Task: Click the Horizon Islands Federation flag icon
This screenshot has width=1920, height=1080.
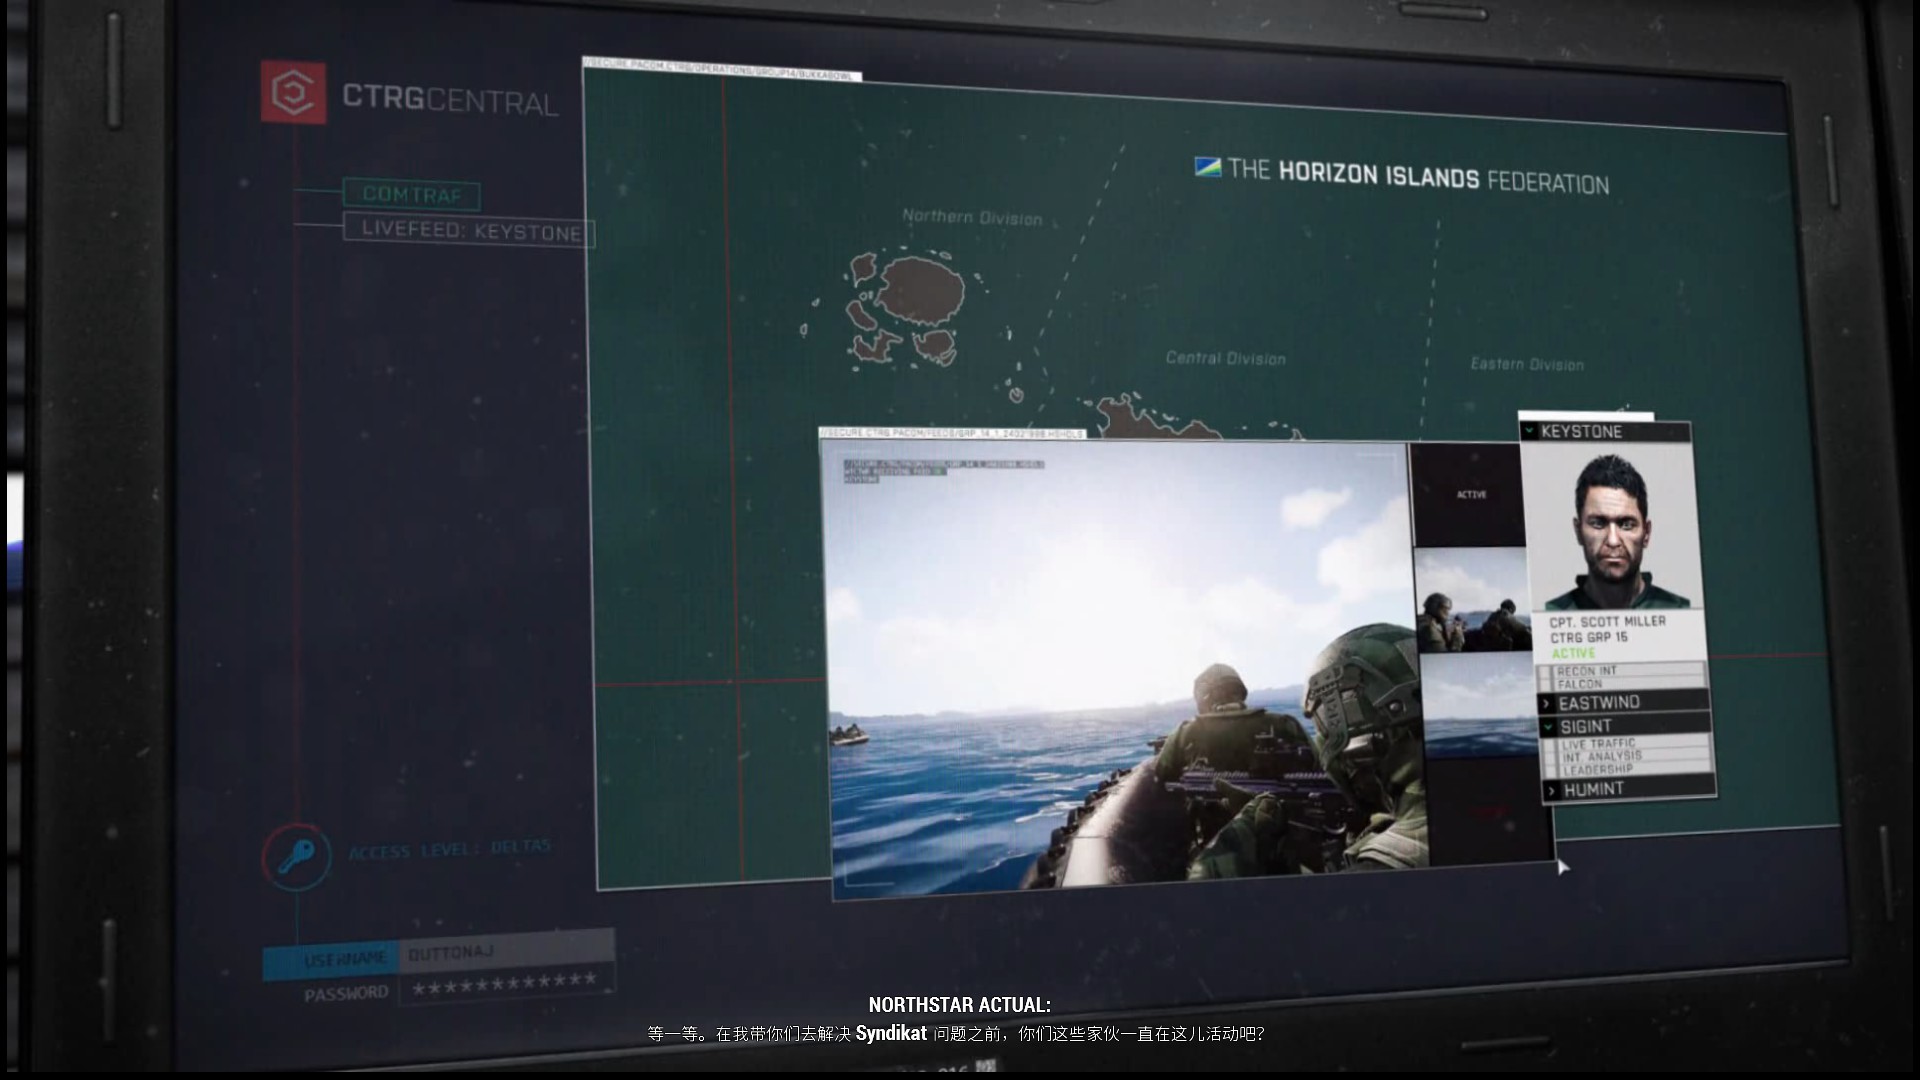Action: click(1207, 167)
